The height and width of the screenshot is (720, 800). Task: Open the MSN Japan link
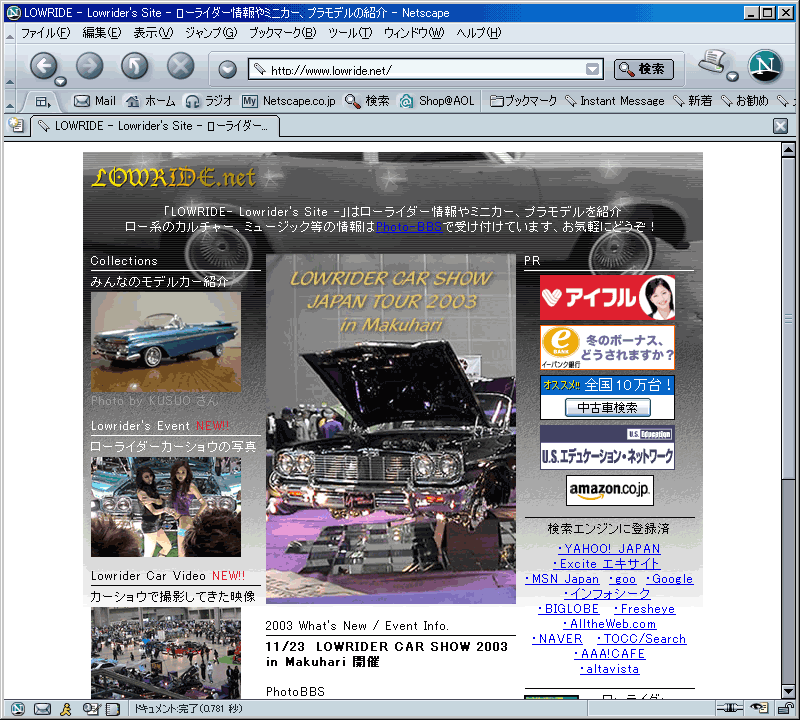(x=562, y=579)
